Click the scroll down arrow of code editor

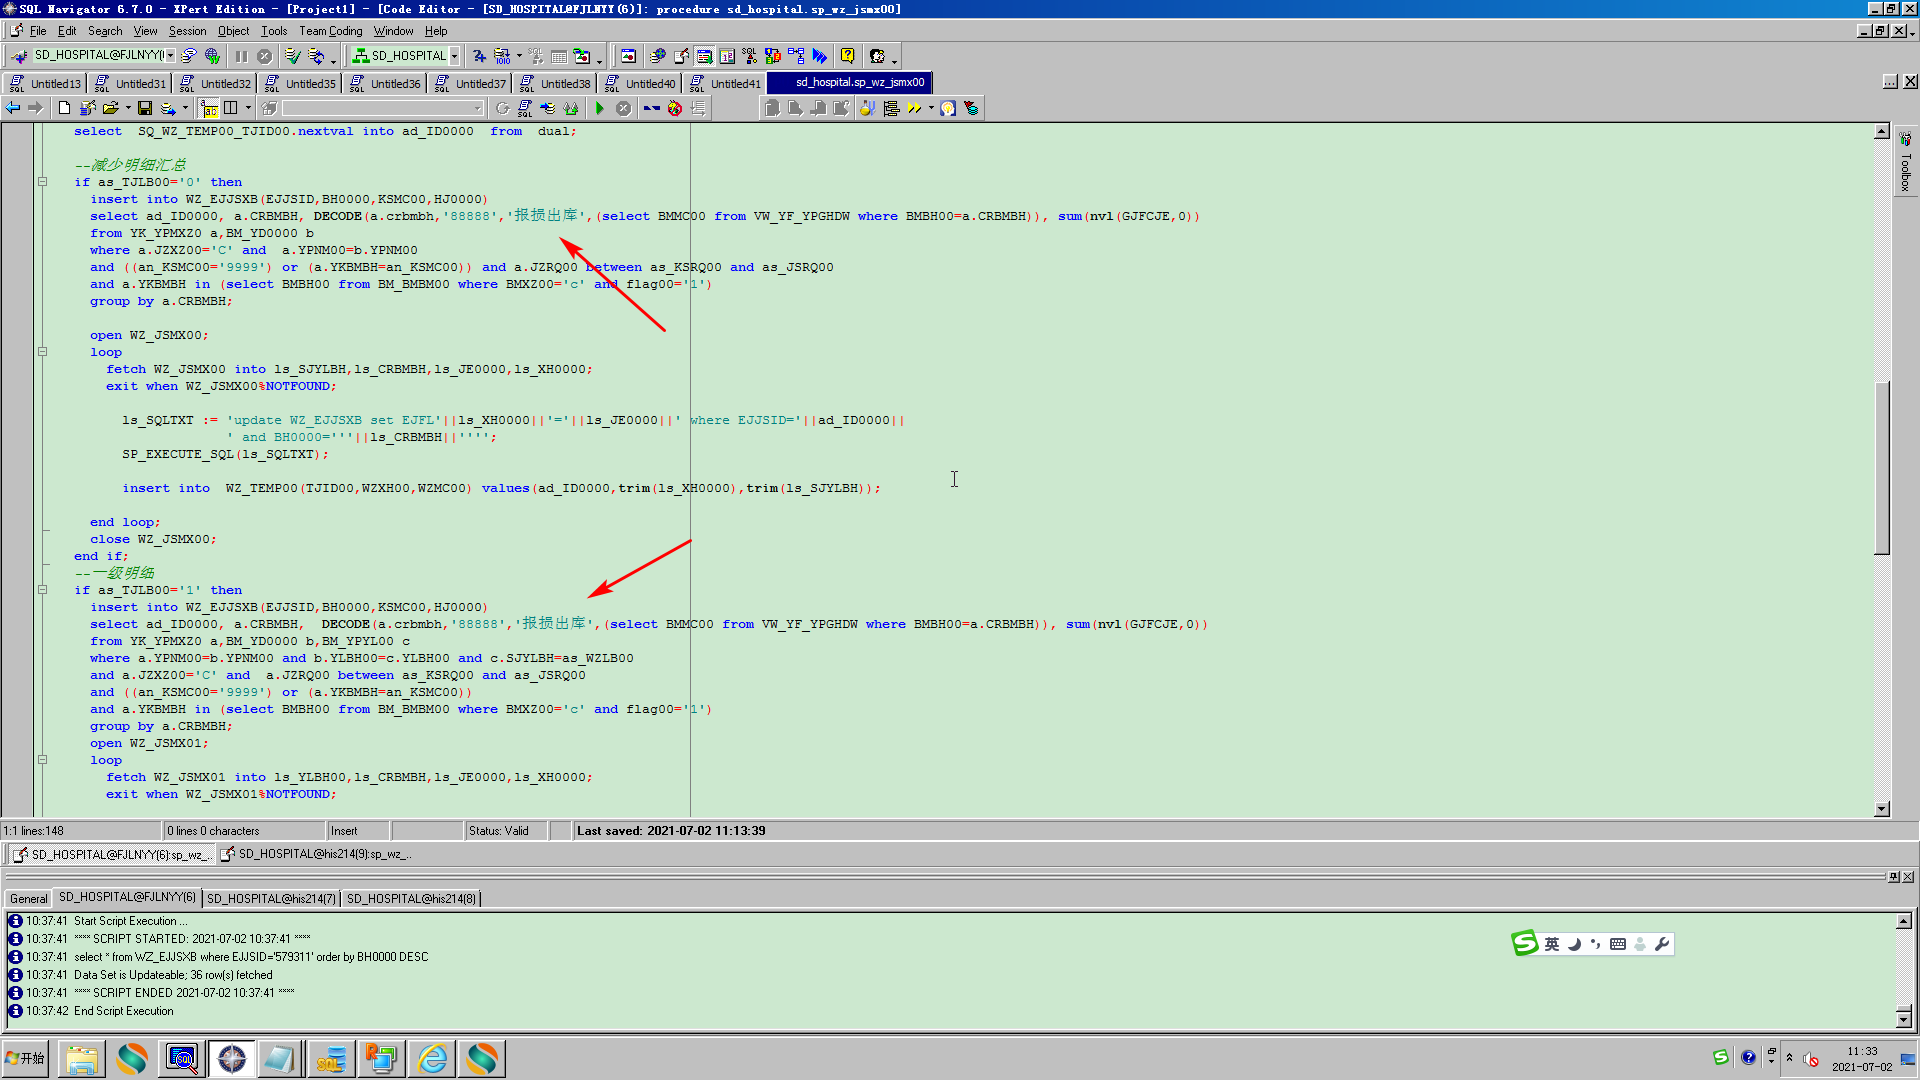[x=1882, y=809]
